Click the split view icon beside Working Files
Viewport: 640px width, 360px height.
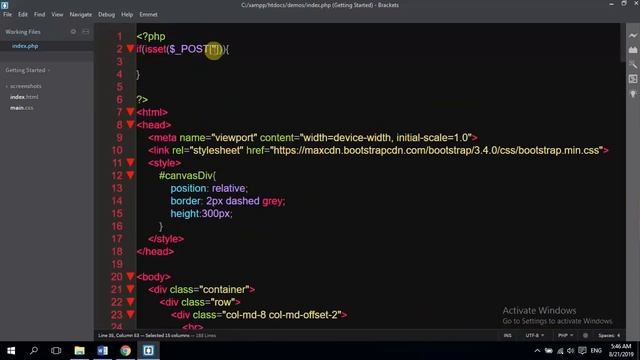[86, 31]
